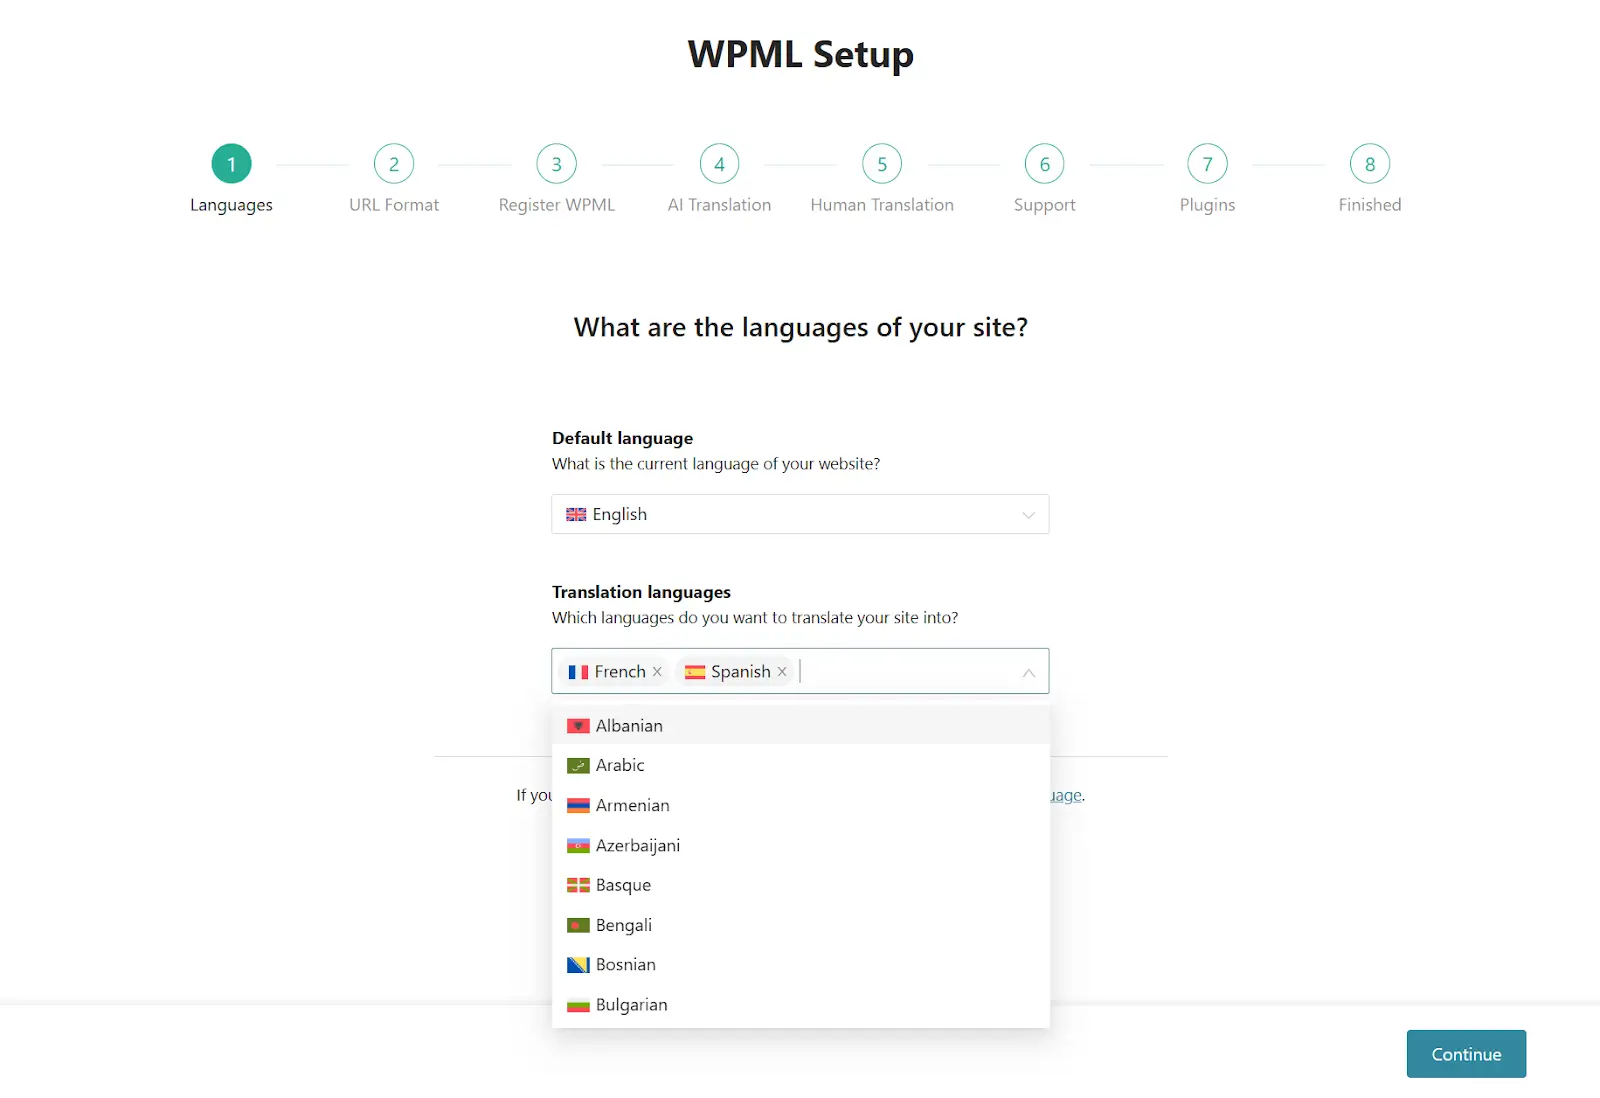The image size is (1600, 1098).
Task: Select Azerbaijani from the language list
Action: coord(638,845)
